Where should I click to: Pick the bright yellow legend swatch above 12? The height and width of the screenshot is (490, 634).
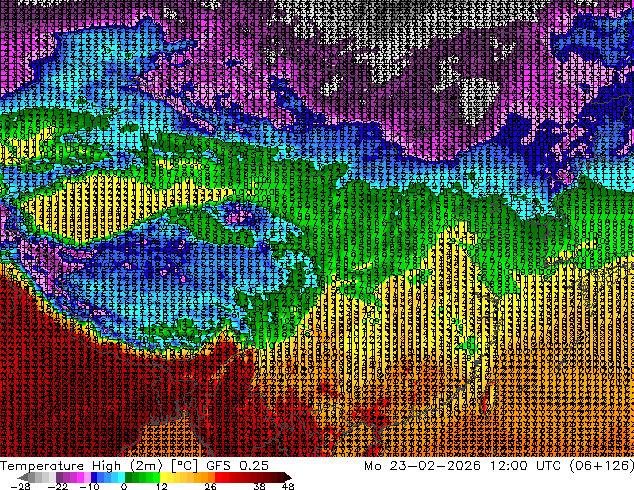[x=163, y=477]
